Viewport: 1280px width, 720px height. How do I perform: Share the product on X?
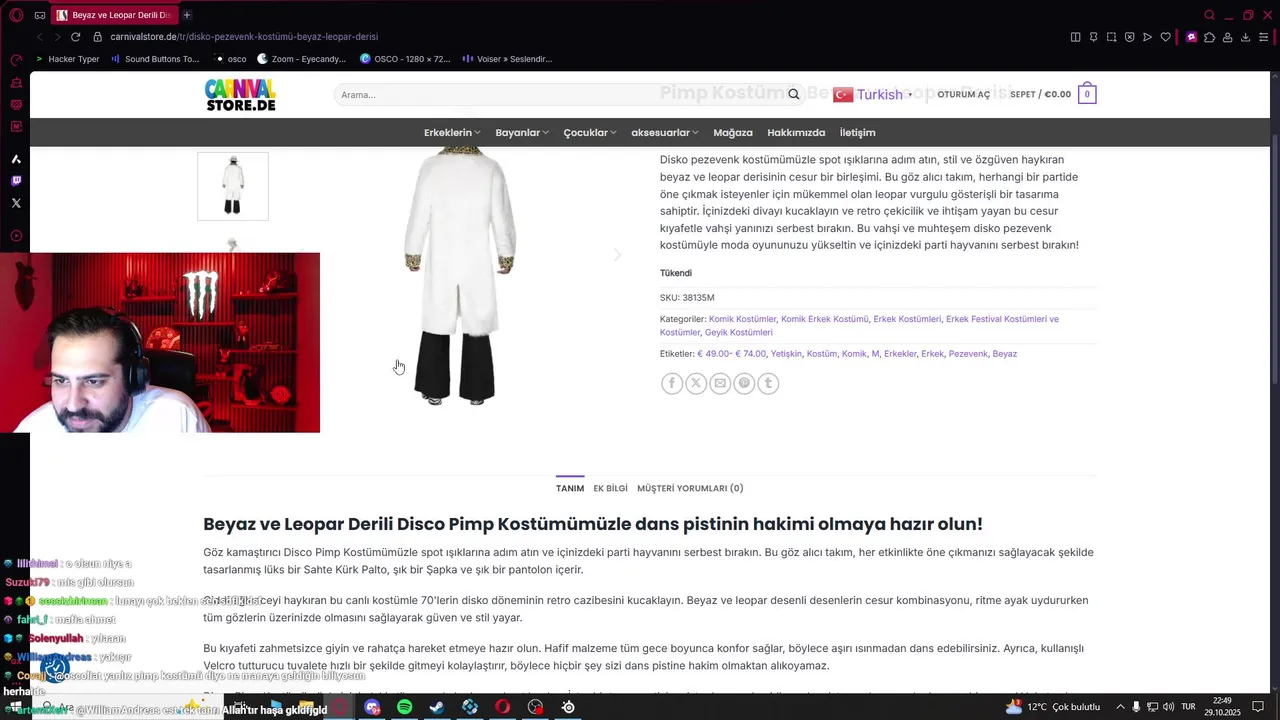coord(696,383)
